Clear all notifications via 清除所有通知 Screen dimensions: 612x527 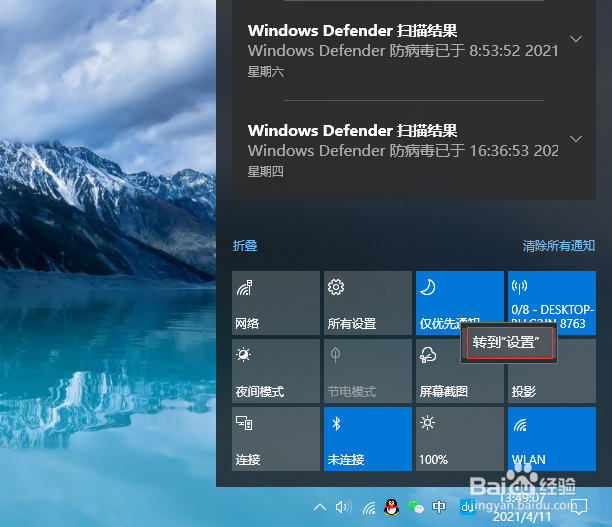click(559, 246)
